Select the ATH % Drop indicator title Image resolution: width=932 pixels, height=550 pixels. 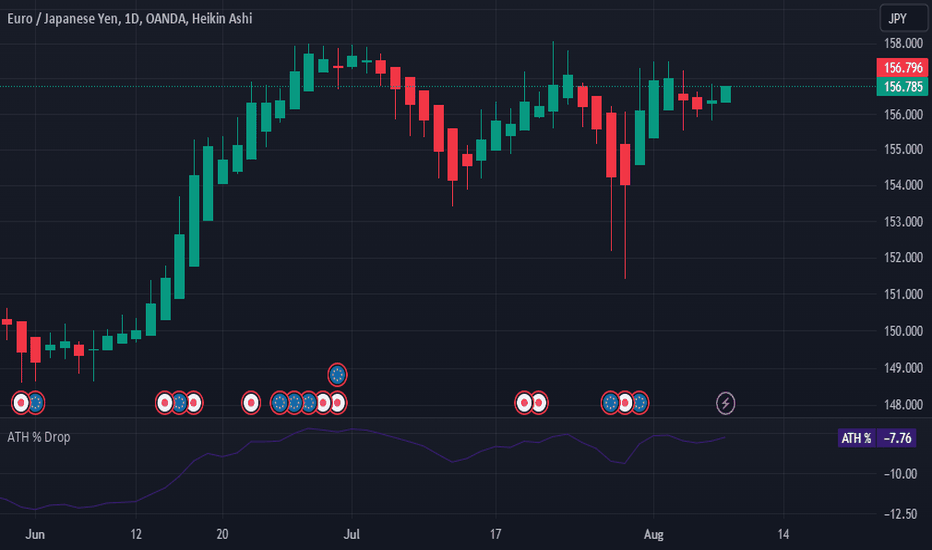[x=39, y=437]
